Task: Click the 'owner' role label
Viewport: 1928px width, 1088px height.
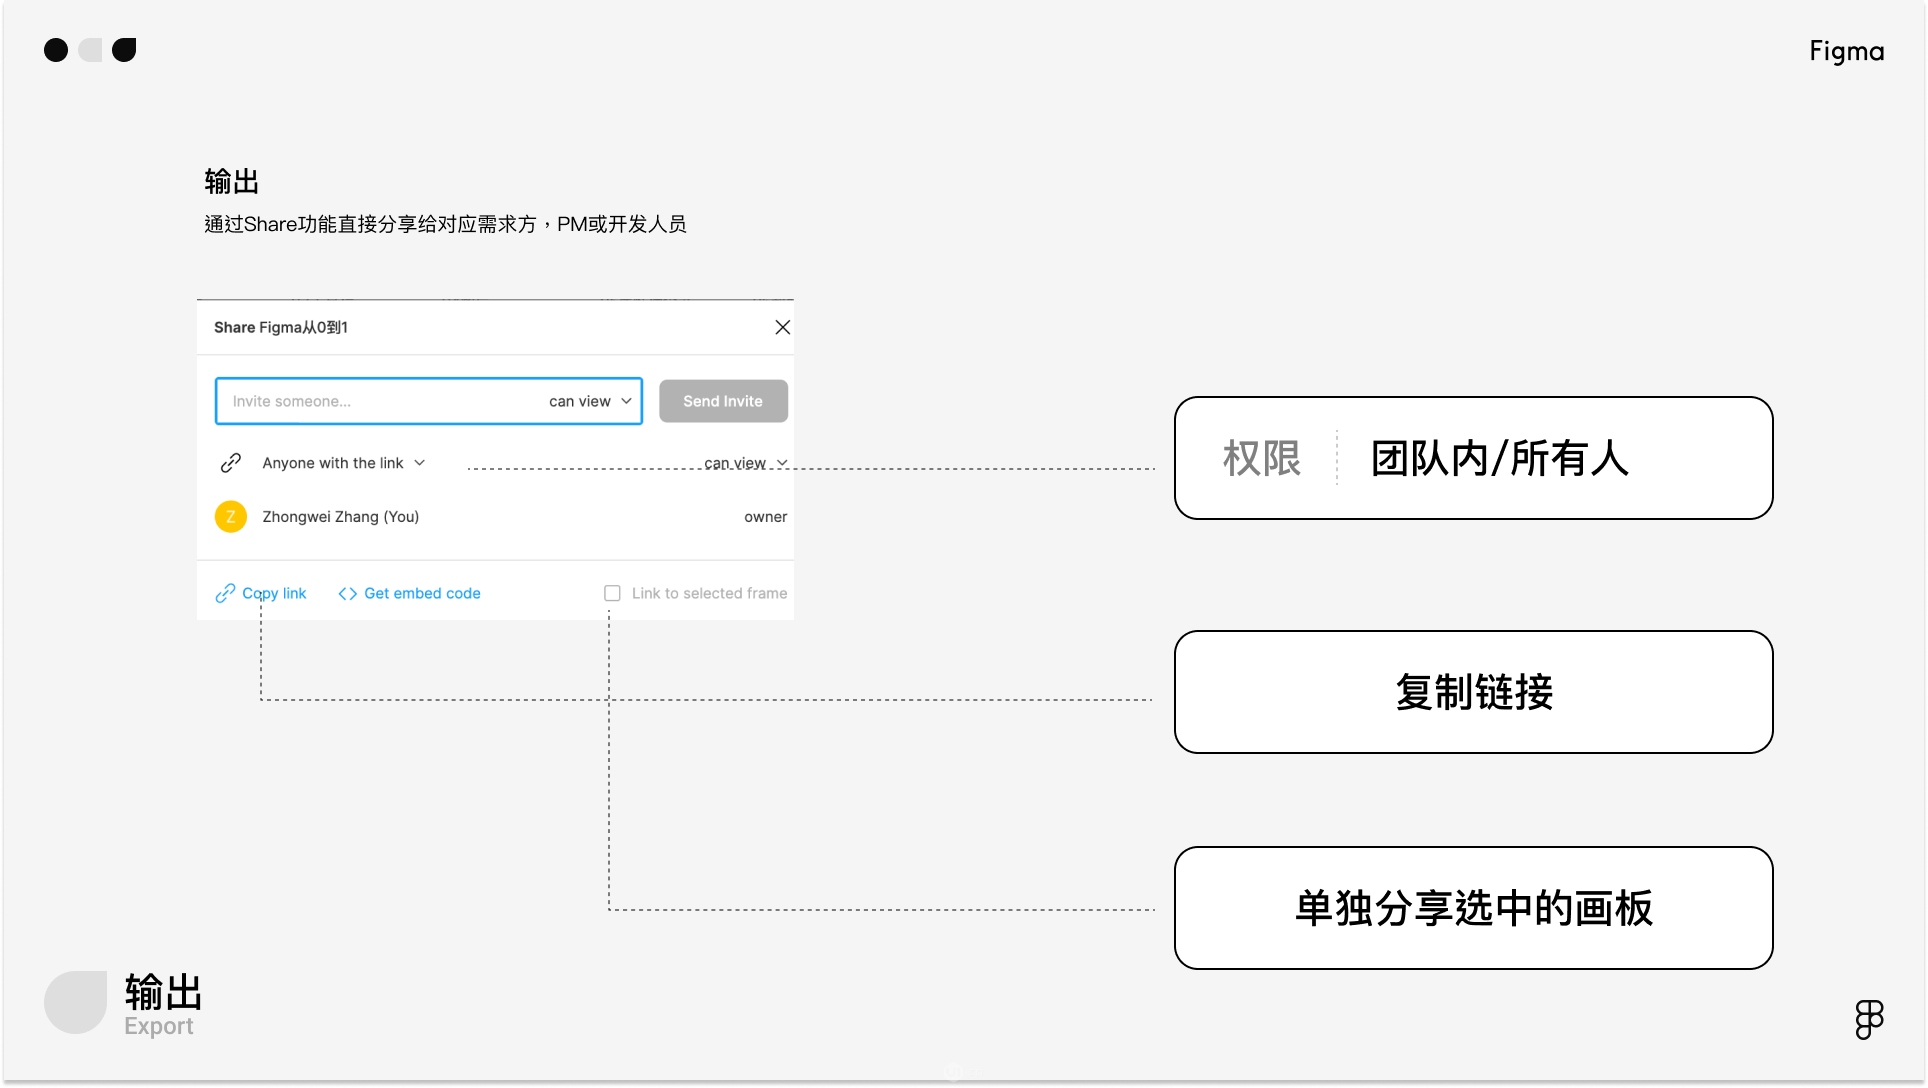Action: click(x=766, y=517)
